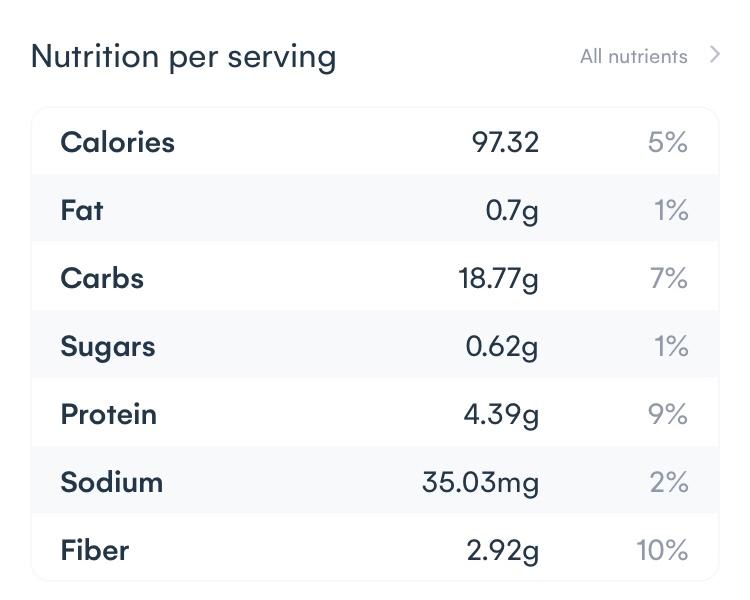Select the Sodium row label
The height and width of the screenshot is (600, 750).
click(x=111, y=482)
